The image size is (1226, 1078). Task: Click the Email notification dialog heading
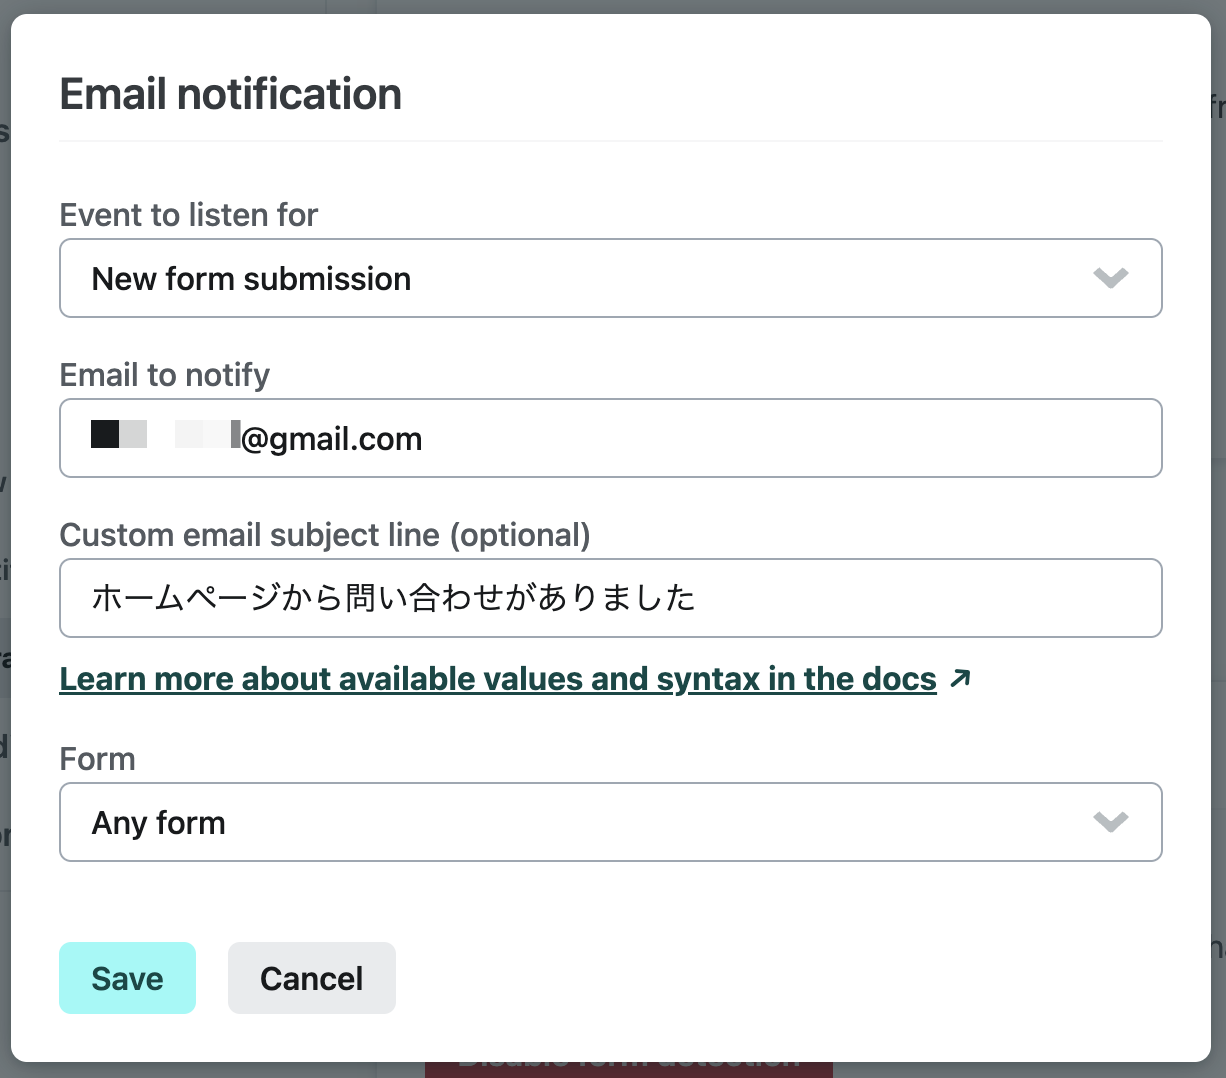pyautogui.click(x=231, y=94)
